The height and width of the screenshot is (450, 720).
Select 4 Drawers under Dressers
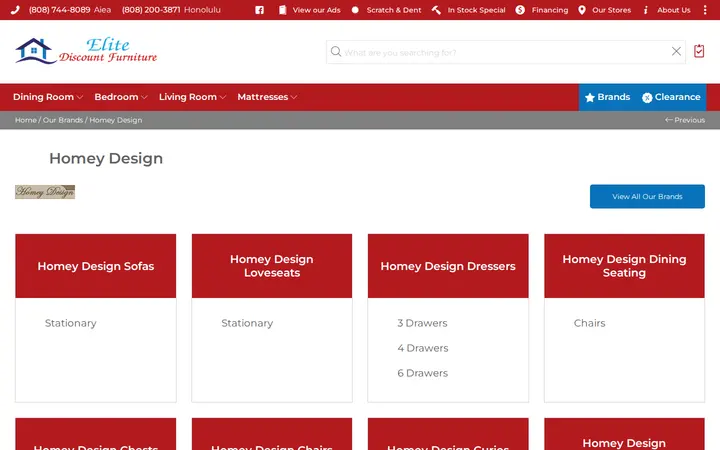point(423,348)
